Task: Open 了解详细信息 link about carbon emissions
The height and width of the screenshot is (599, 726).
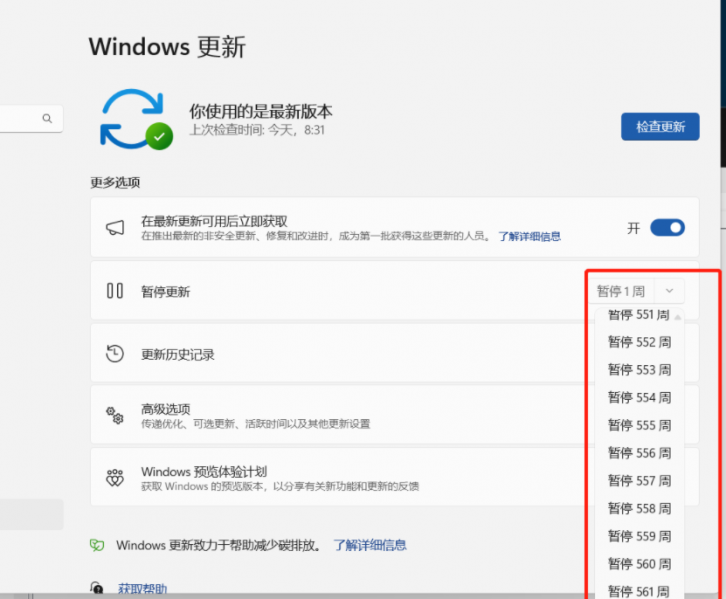Action: [x=369, y=545]
